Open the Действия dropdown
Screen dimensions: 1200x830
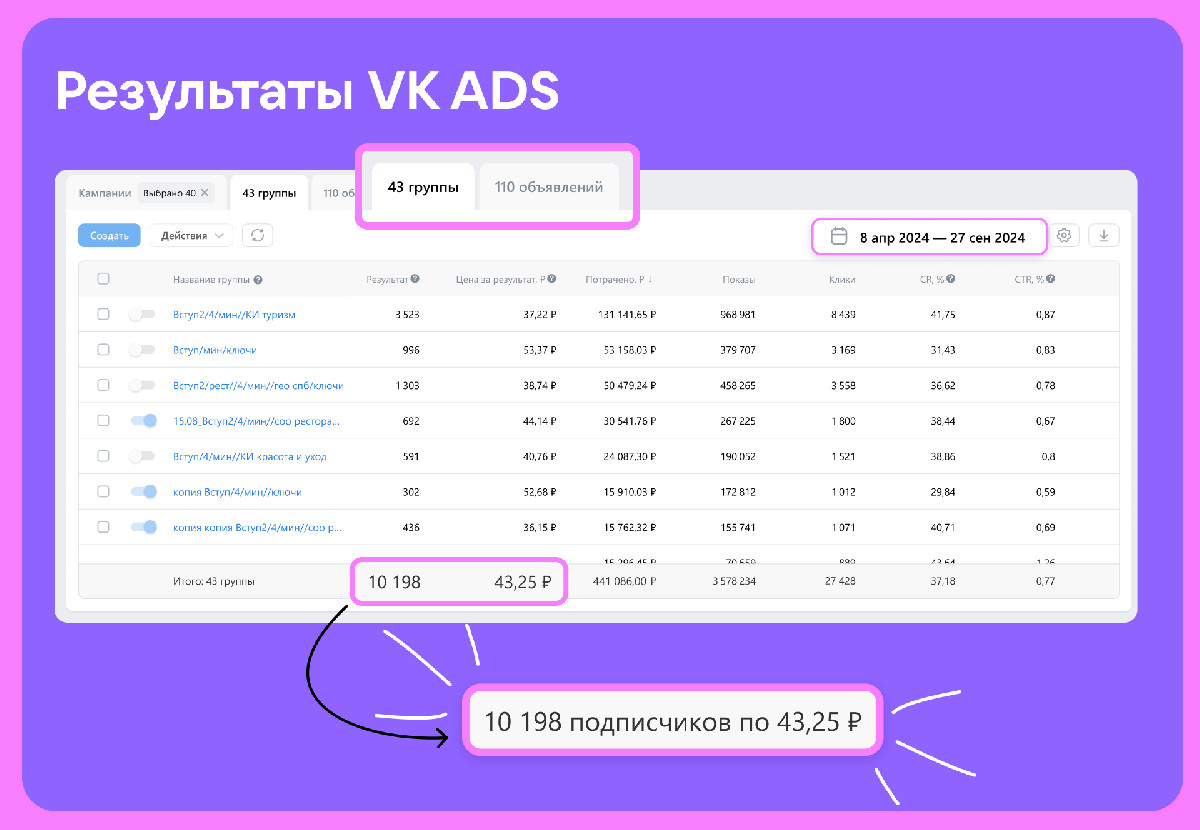point(191,235)
